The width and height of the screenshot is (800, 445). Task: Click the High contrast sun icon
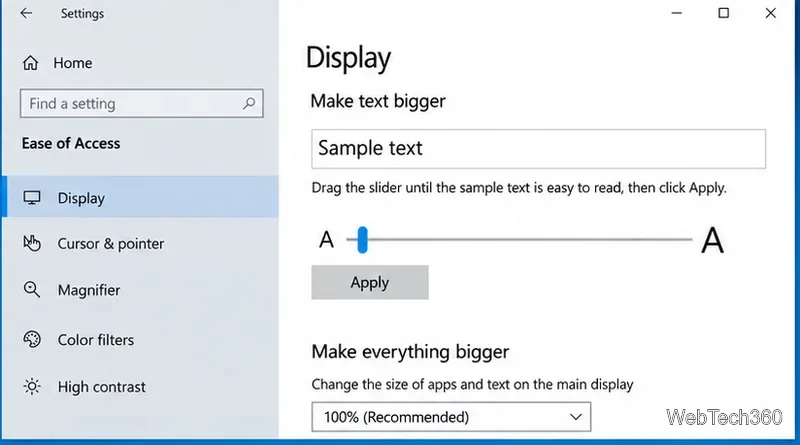point(32,387)
